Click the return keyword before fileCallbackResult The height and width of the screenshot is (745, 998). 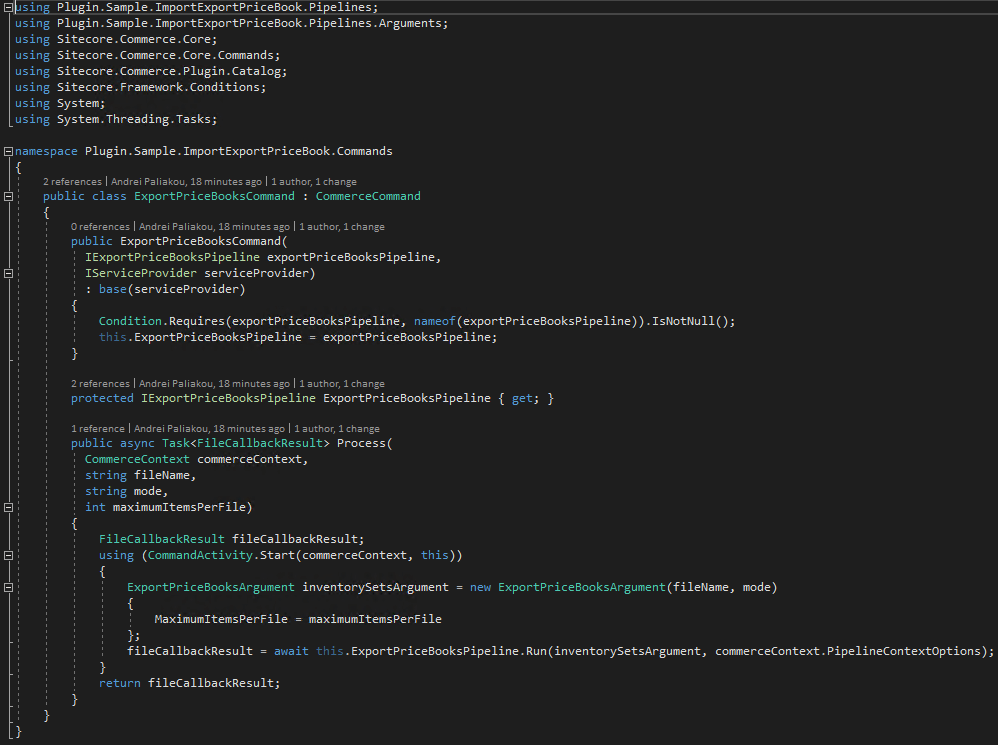120,683
